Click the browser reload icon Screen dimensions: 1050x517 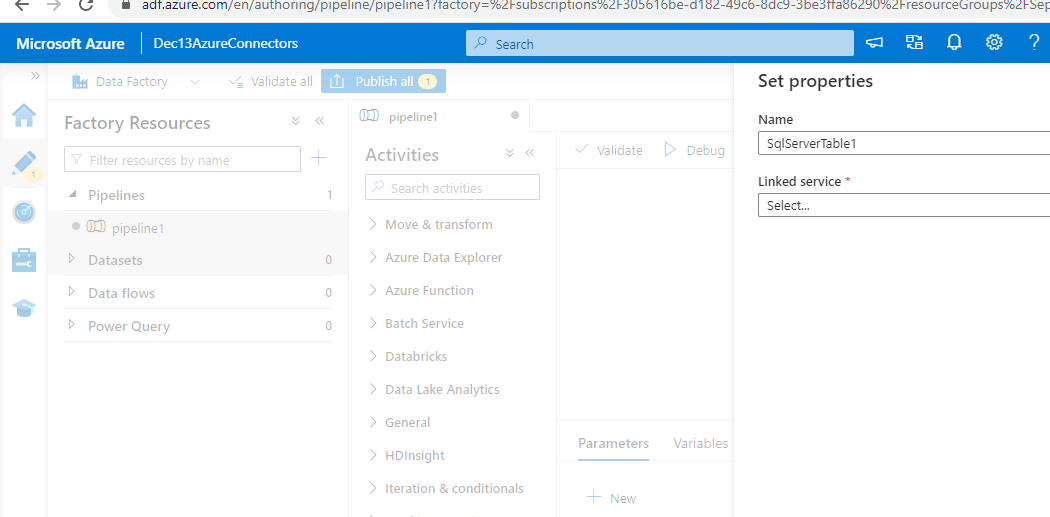[85, 5]
